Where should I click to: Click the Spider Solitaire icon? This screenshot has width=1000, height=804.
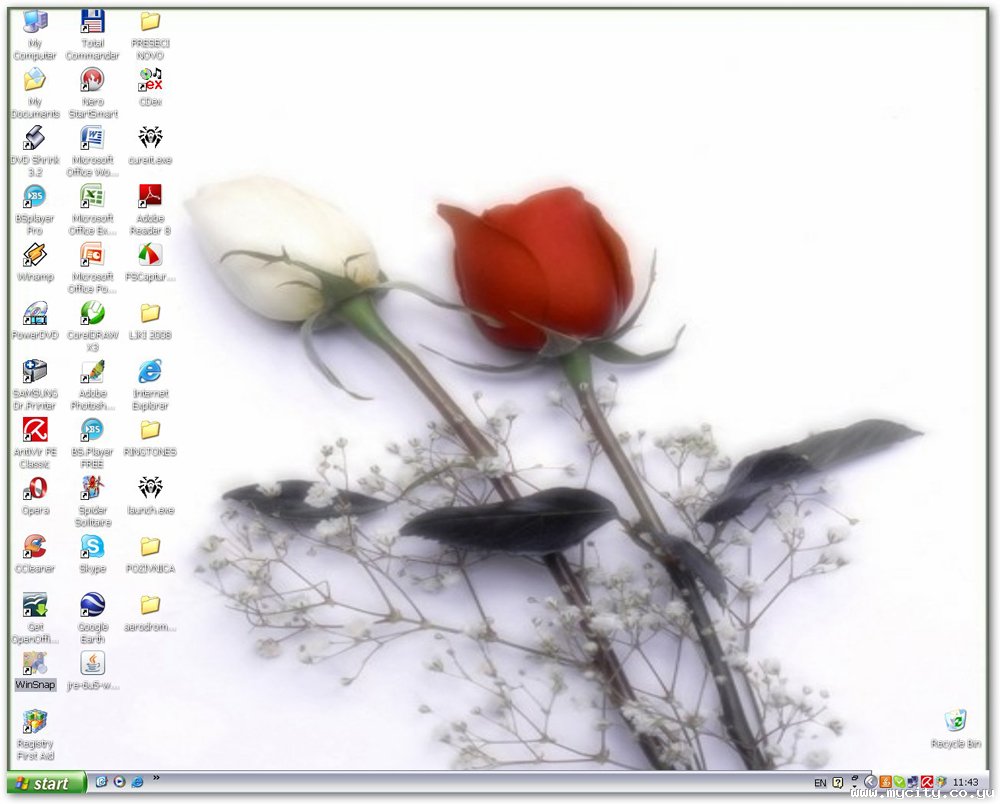tap(92, 502)
